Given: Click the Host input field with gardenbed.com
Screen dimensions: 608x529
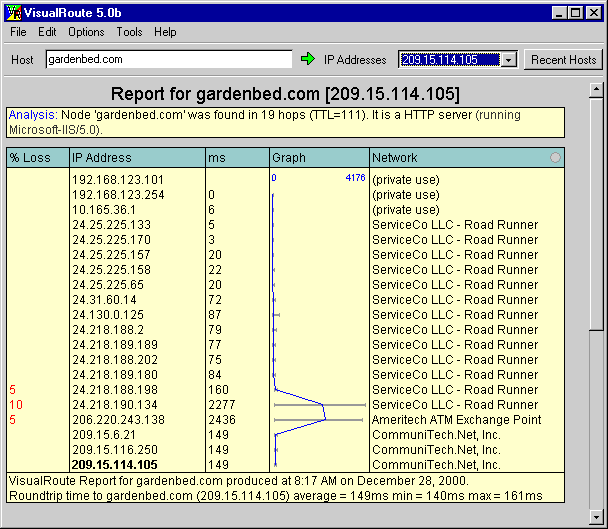Looking at the screenshot, I should (169, 59).
